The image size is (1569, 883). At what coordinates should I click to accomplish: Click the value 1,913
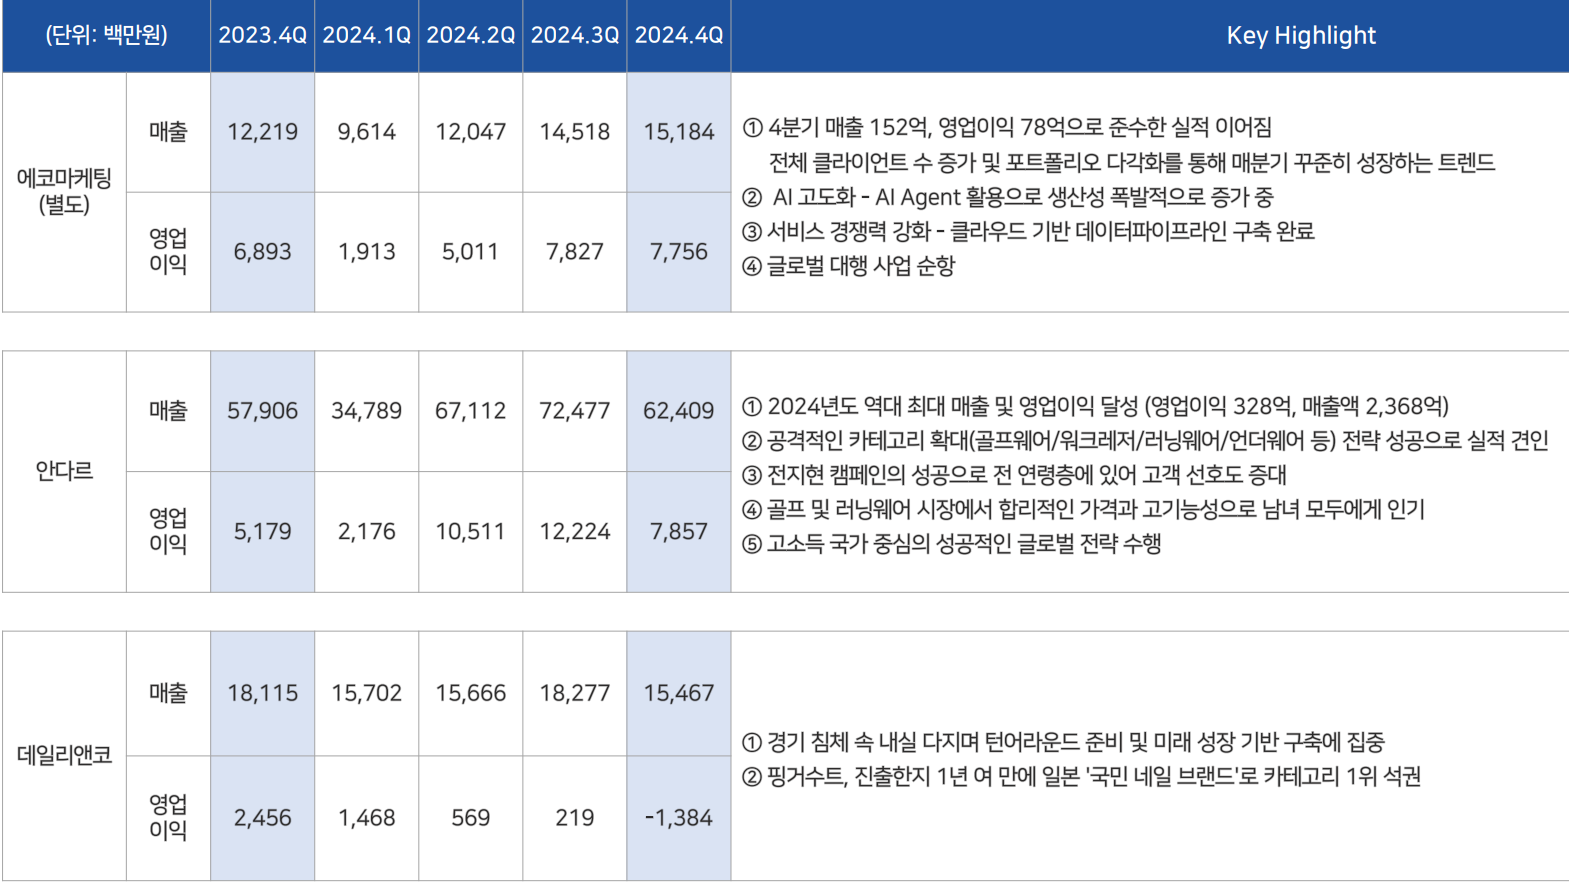pos(366,252)
